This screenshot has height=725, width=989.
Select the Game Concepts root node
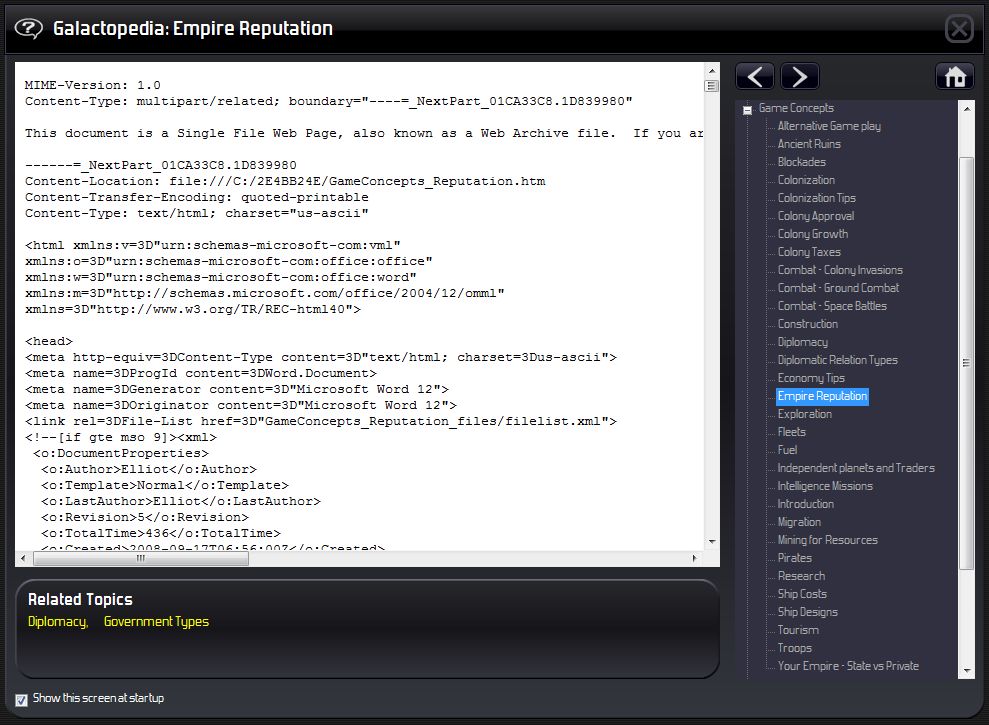(x=796, y=108)
